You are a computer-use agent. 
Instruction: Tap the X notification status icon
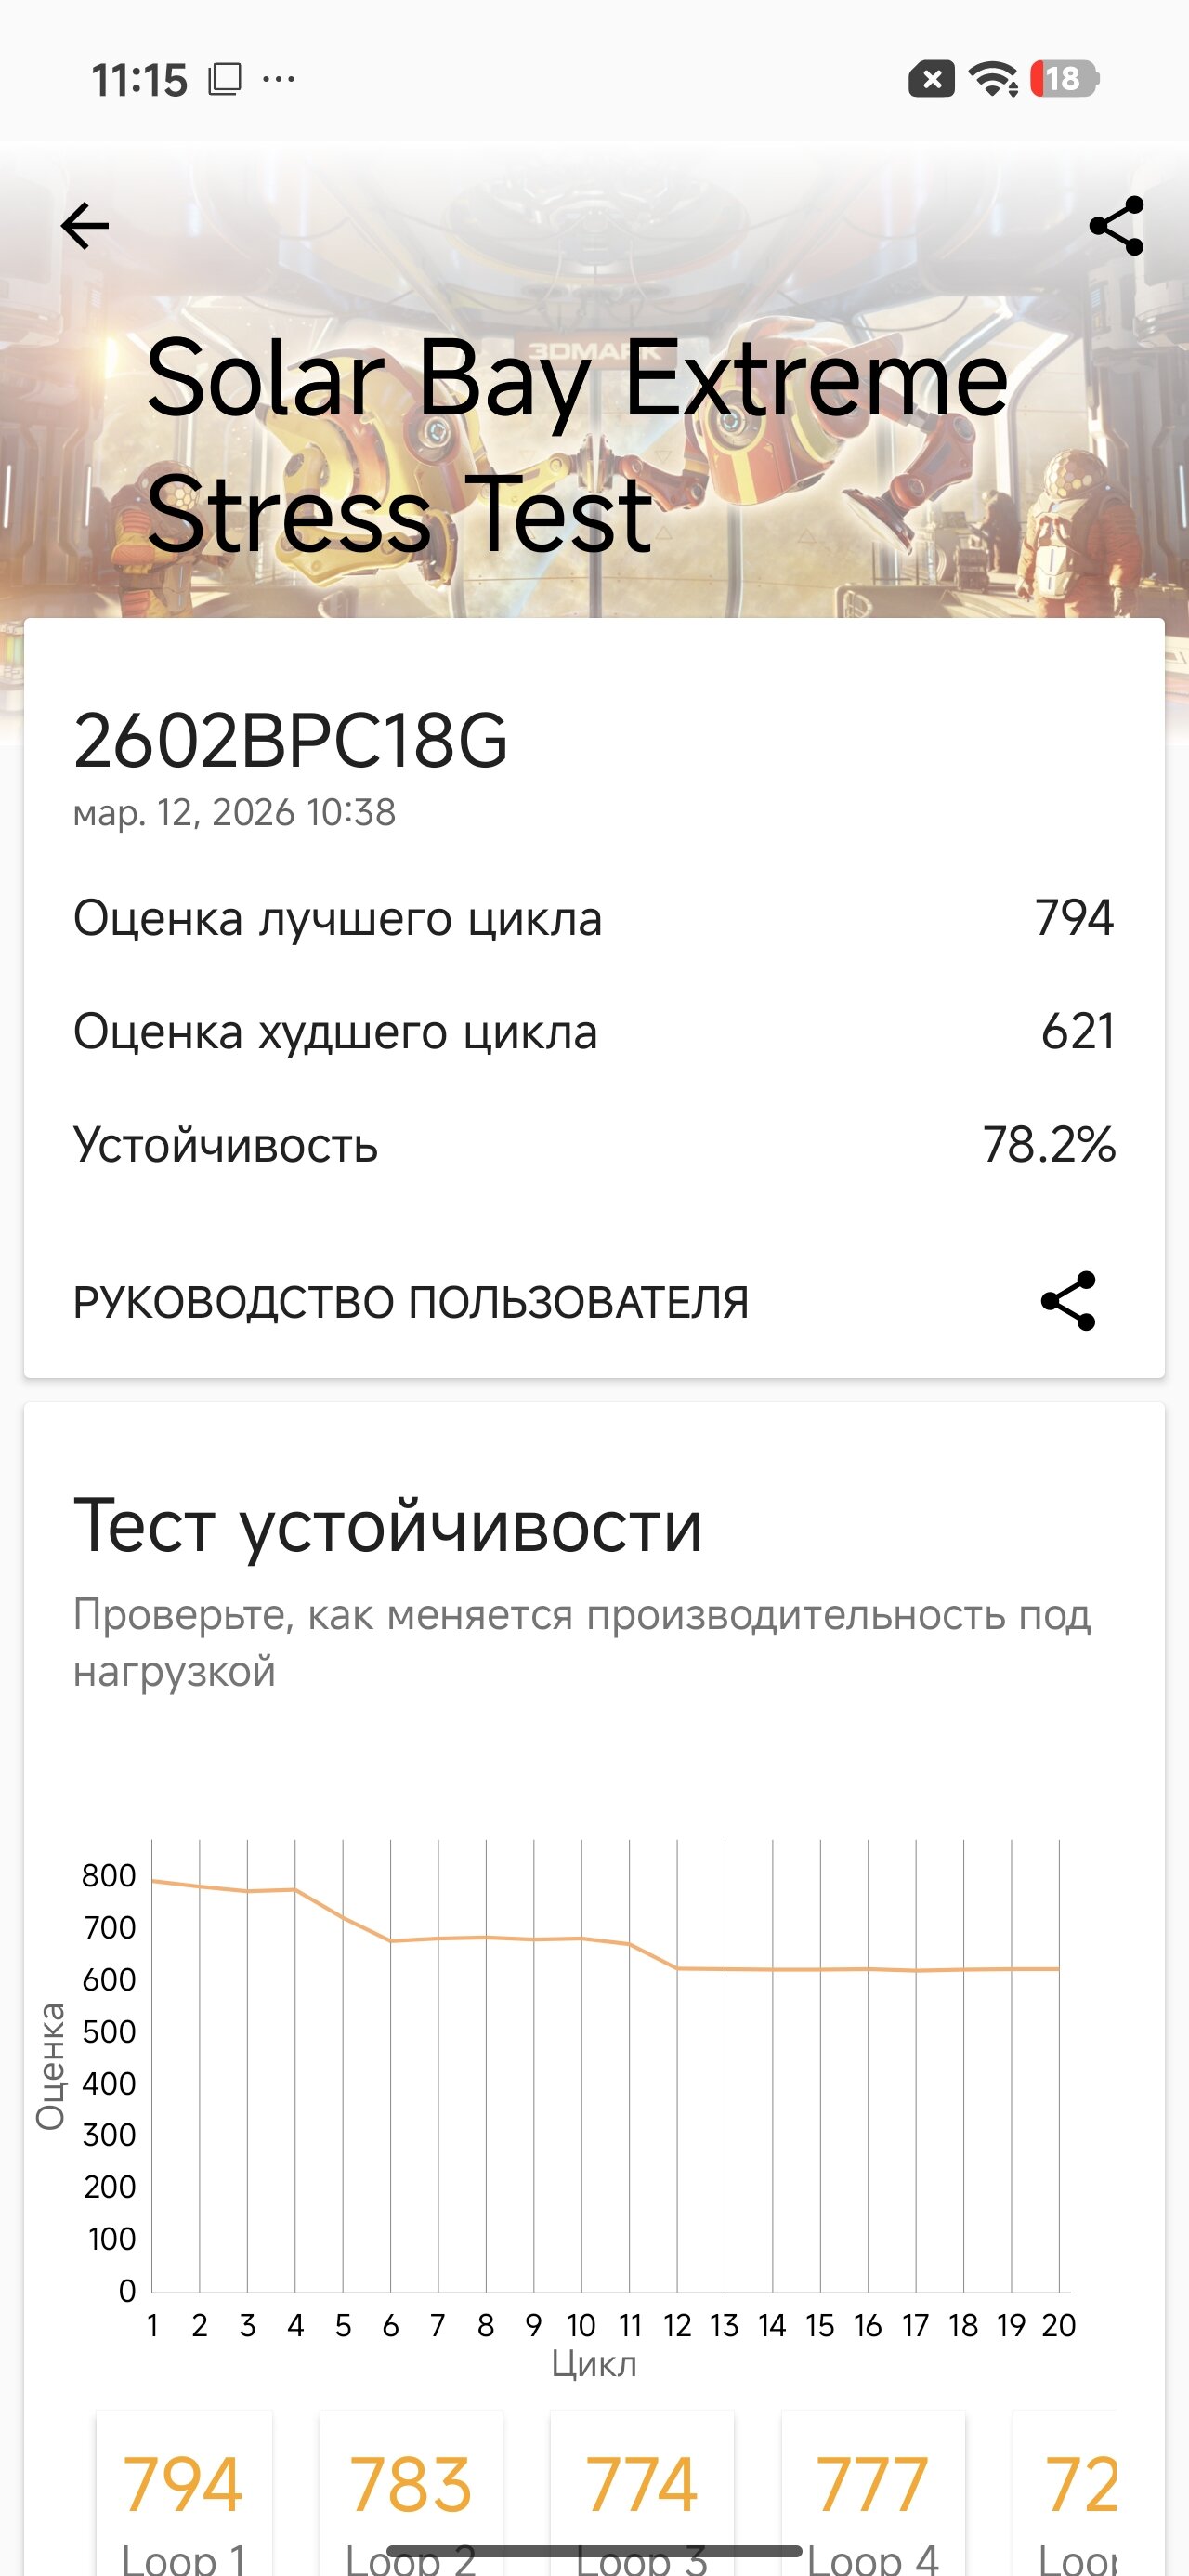tap(931, 79)
